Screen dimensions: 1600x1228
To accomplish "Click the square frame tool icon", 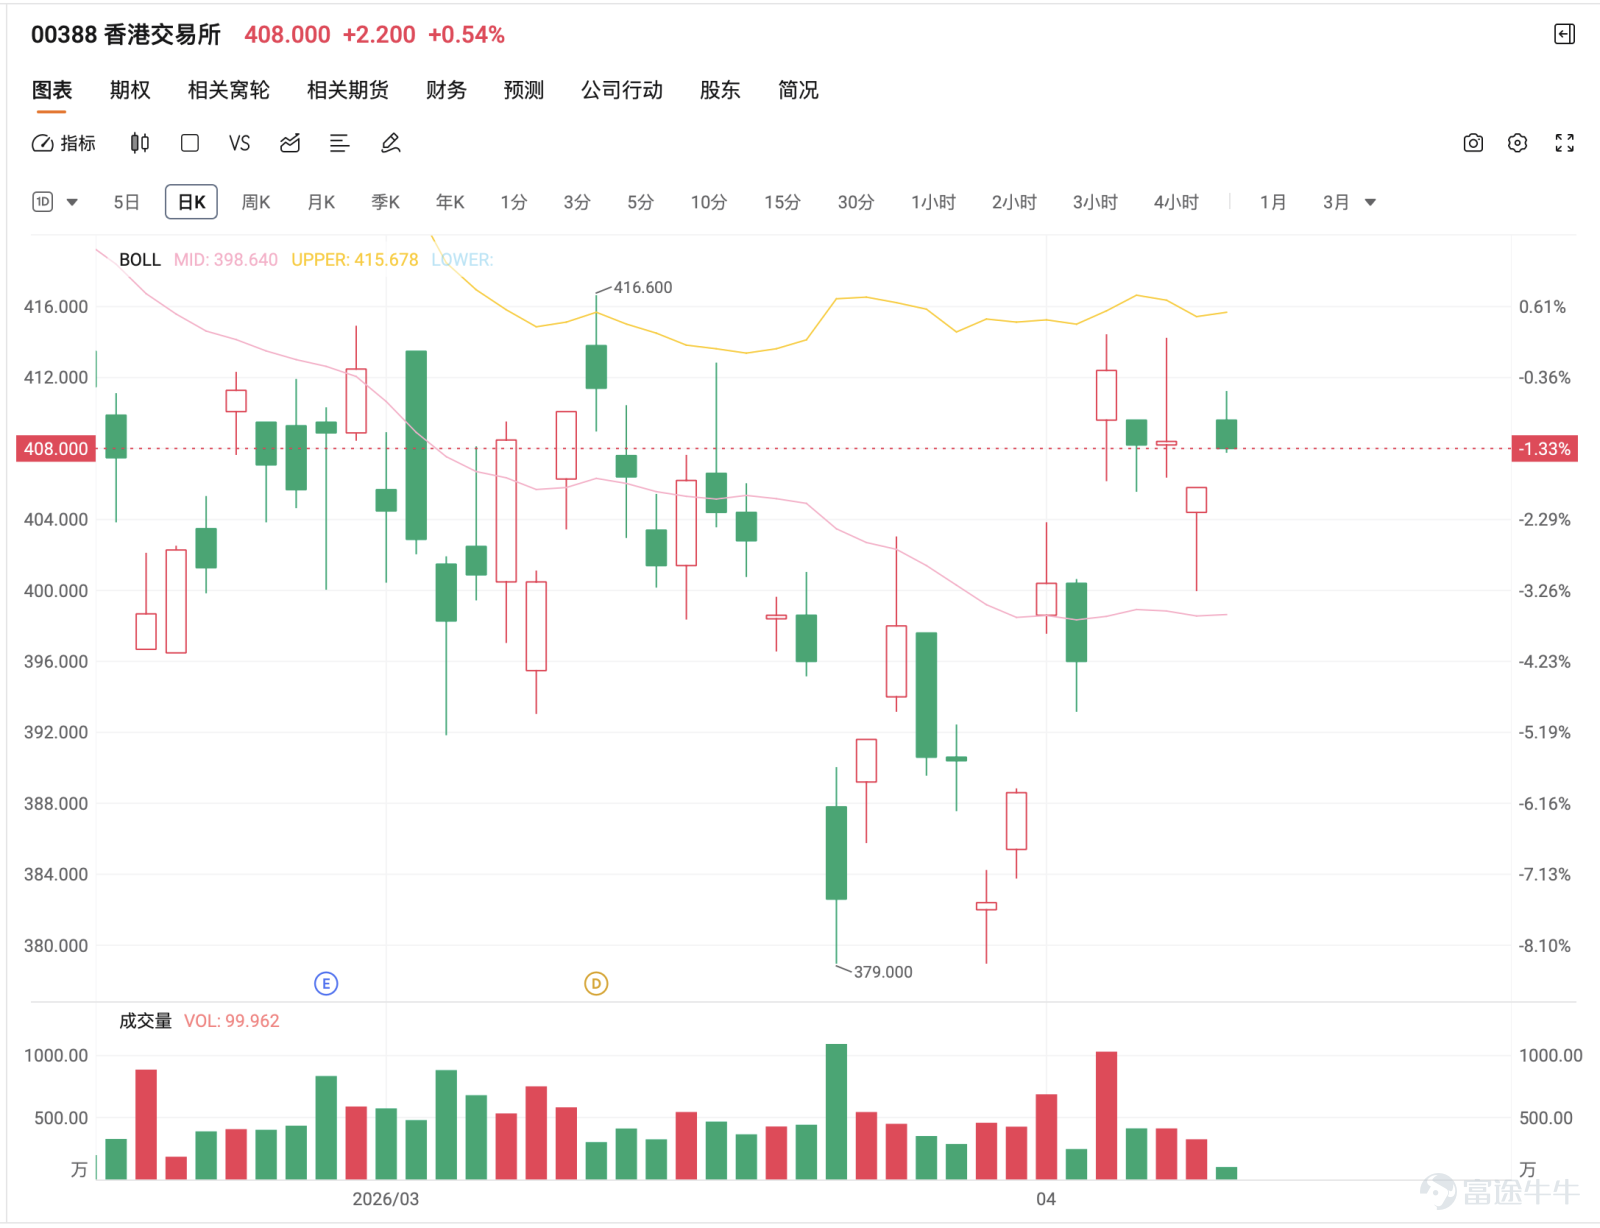I will pyautogui.click(x=190, y=143).
